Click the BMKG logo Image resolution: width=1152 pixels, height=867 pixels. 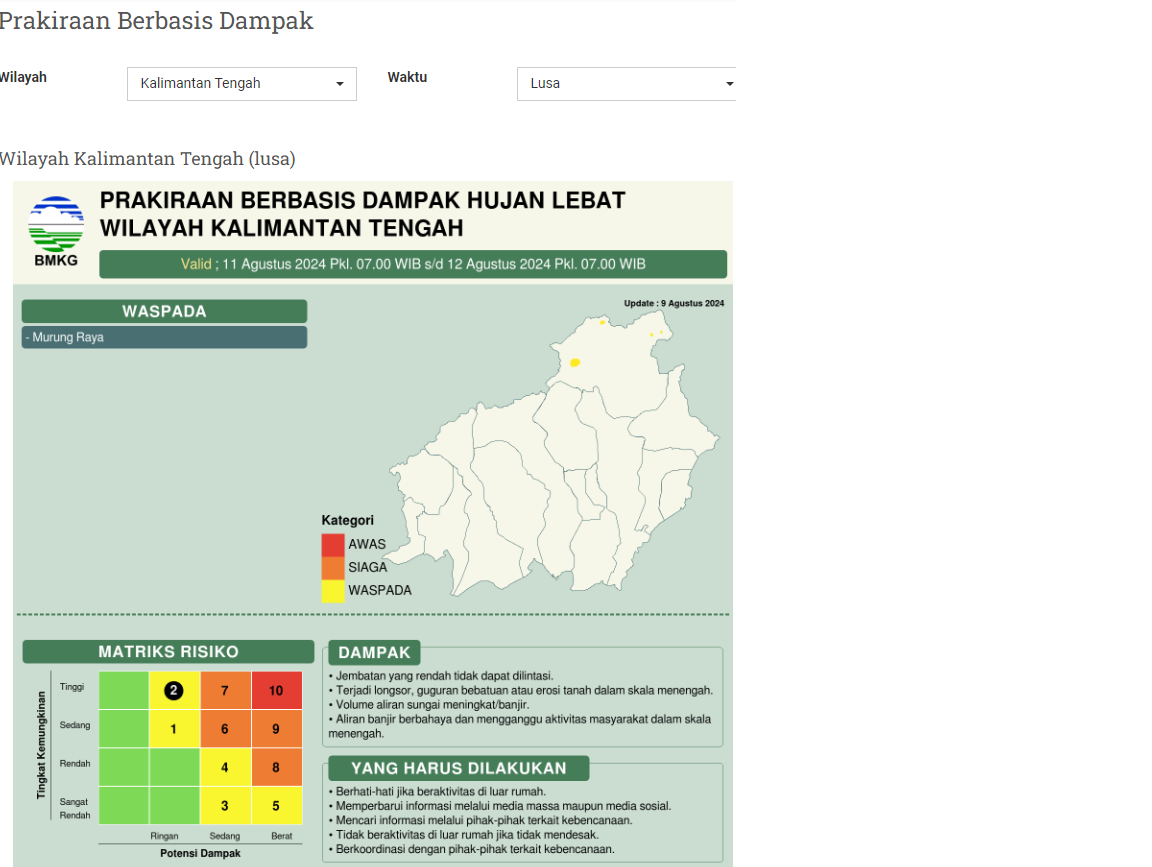point(56,231)
